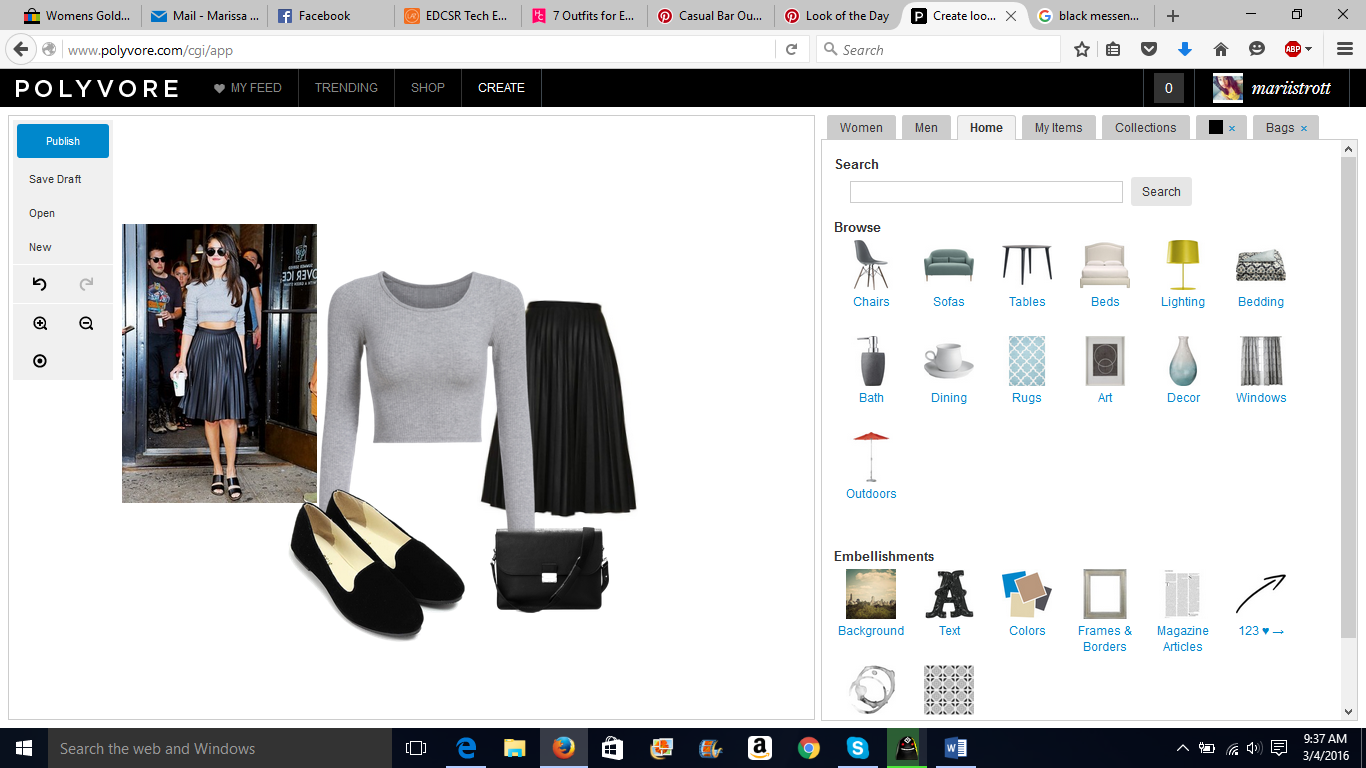Open the Firefox hamburger menu
Viewport: 1366px width, 768px height.
click(x=1345, y=49)
